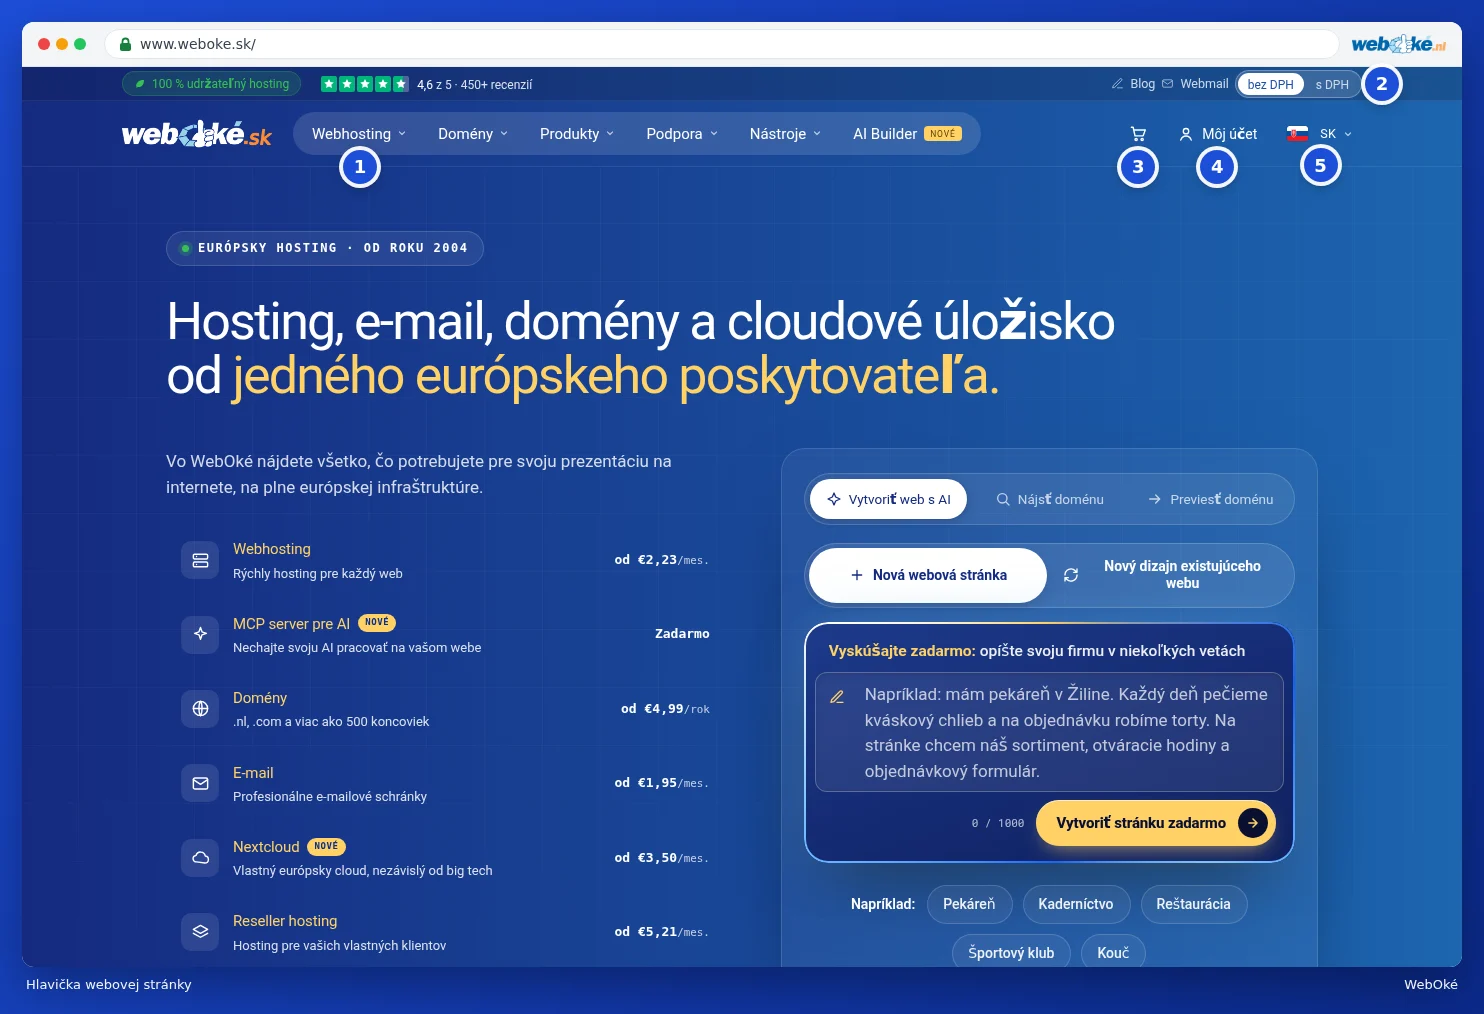Click Vytvoriť stránku zadarmo button

coord(1155,823)
